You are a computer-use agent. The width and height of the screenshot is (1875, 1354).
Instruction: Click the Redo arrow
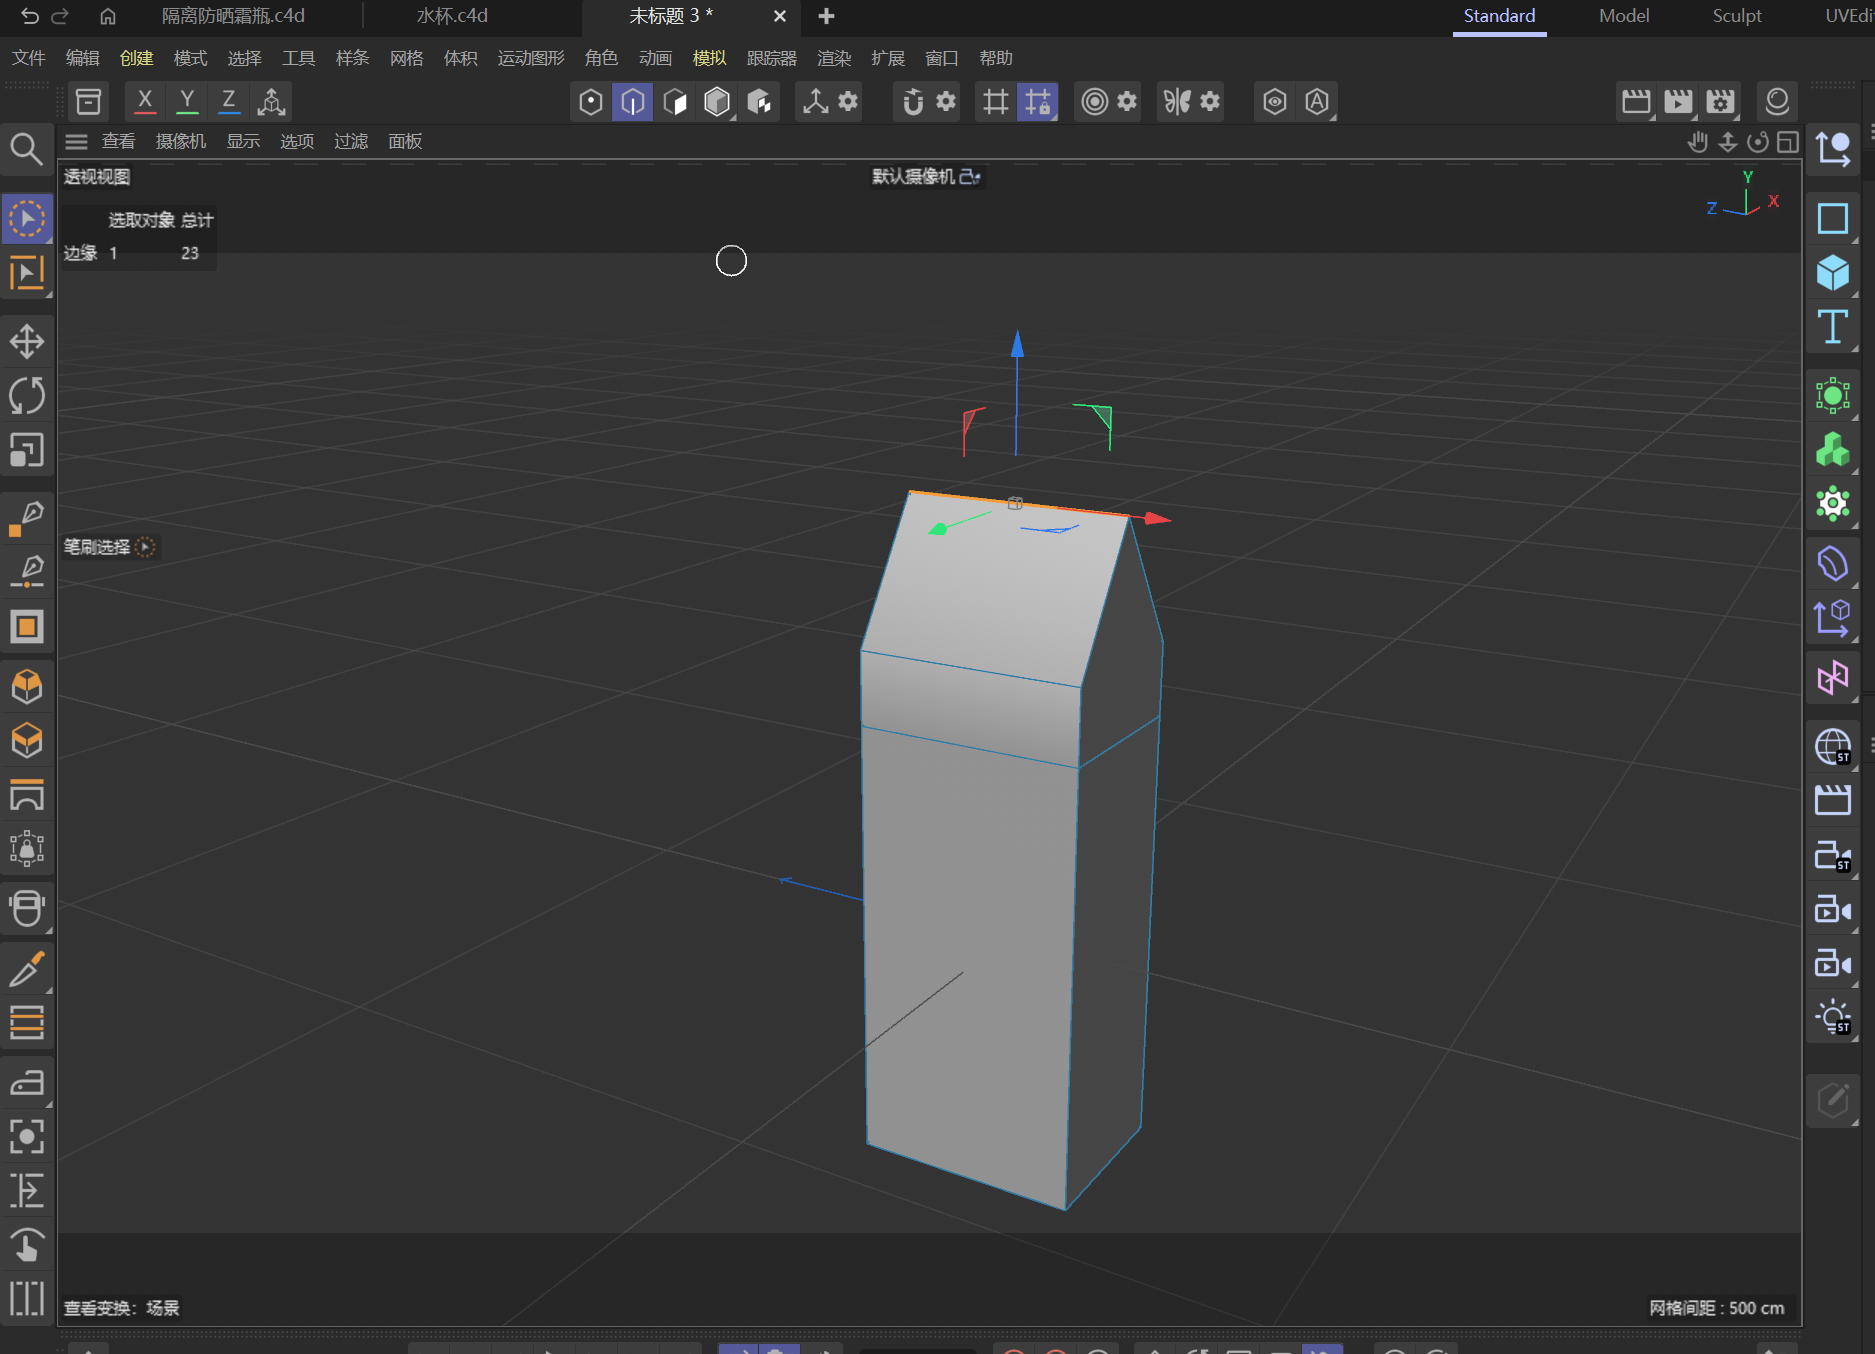(x=60, y=16)
